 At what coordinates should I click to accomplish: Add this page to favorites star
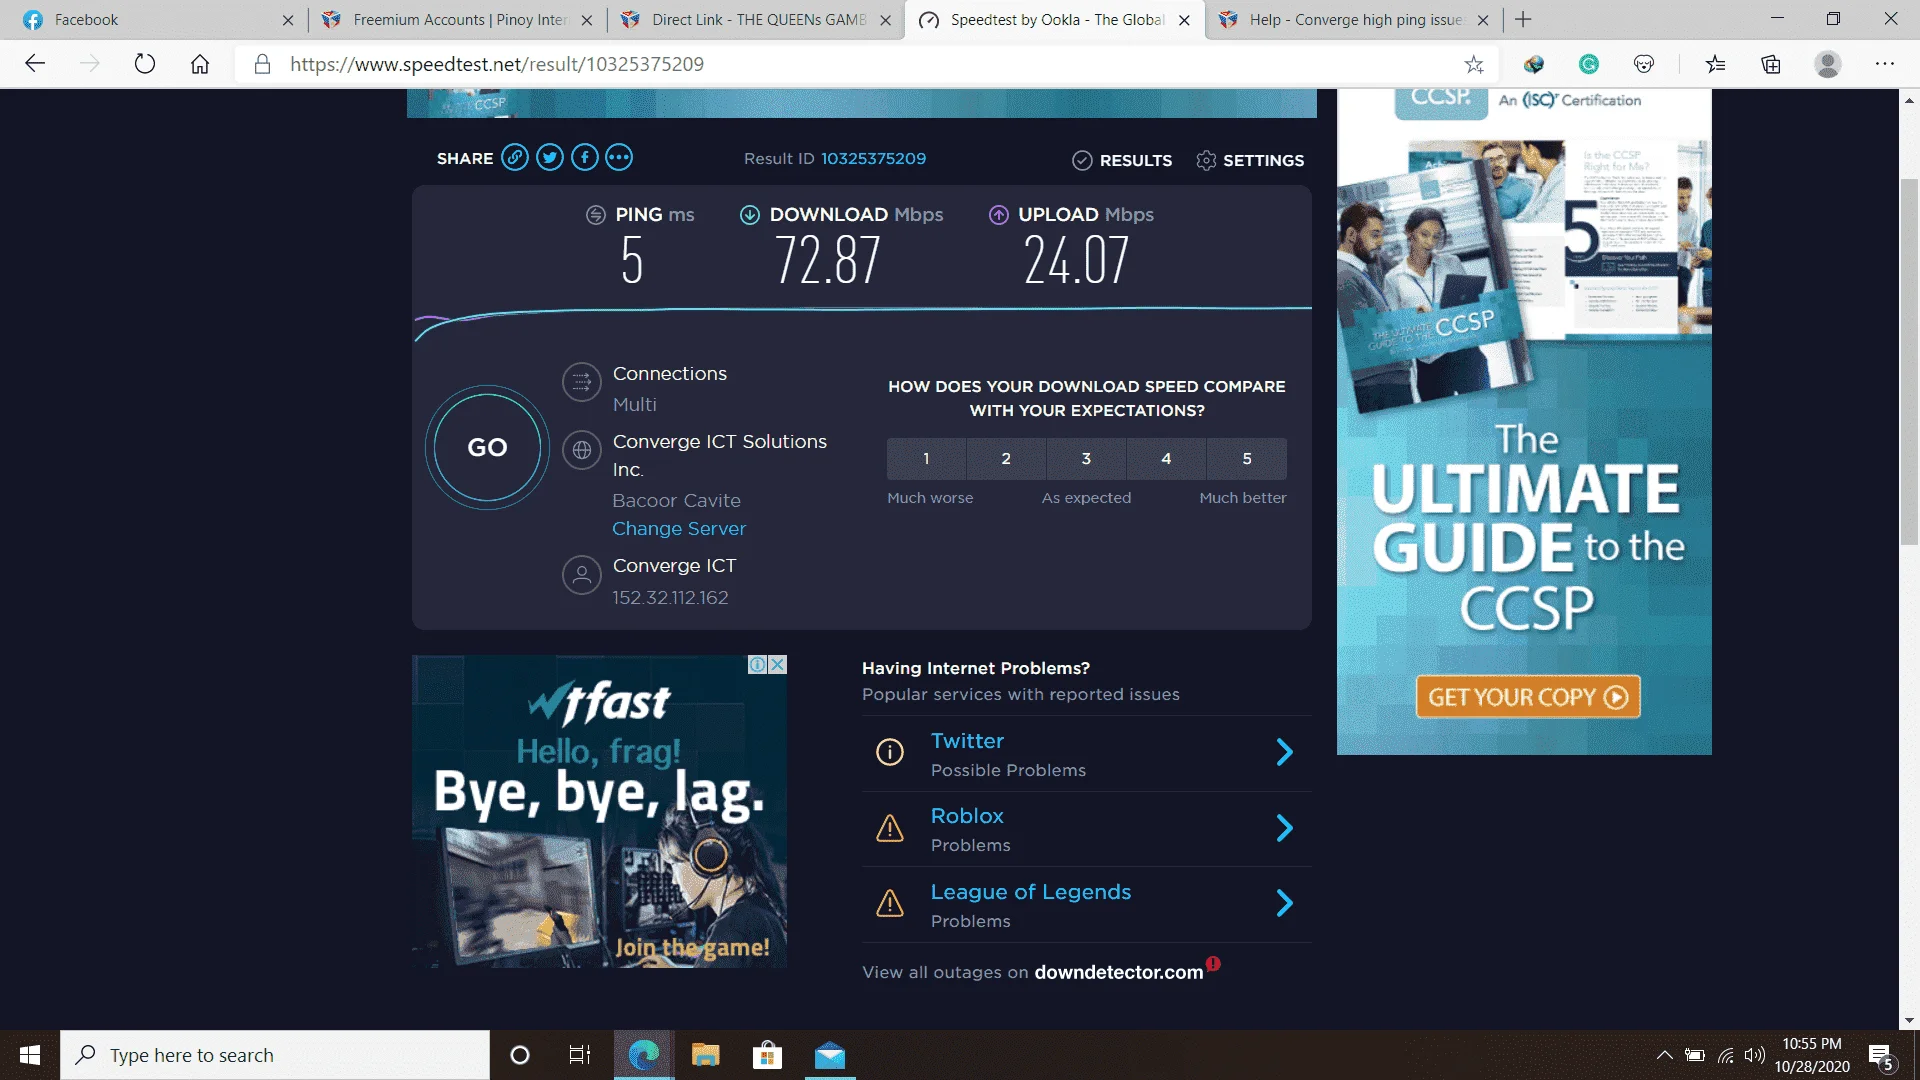tap(1474, 64)
